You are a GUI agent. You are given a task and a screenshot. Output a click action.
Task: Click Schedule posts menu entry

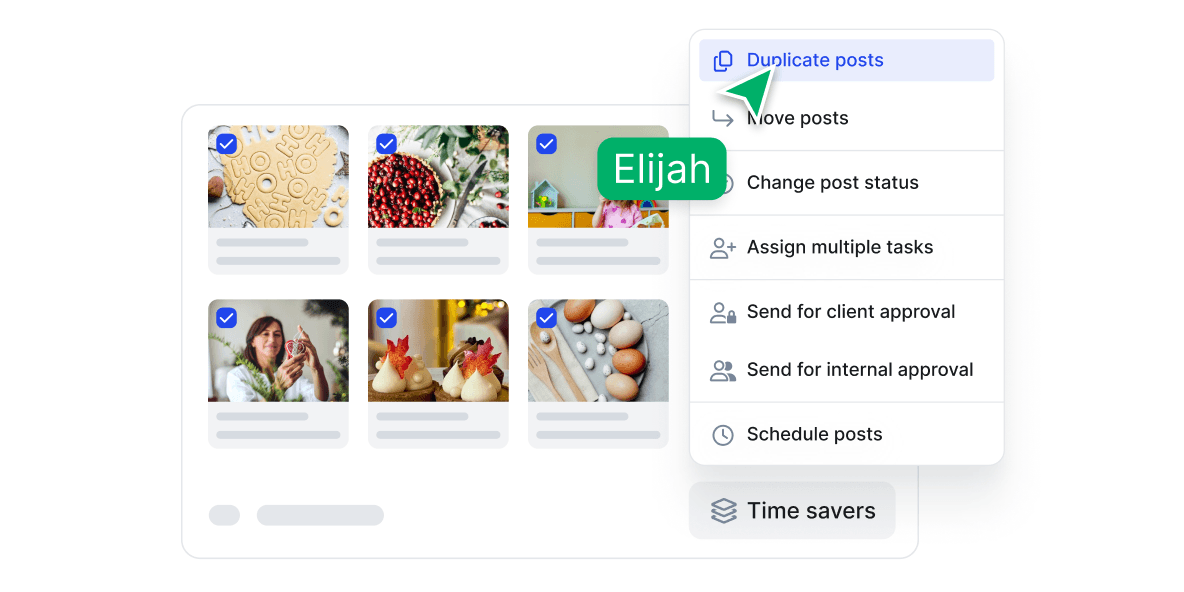point(814,435)
